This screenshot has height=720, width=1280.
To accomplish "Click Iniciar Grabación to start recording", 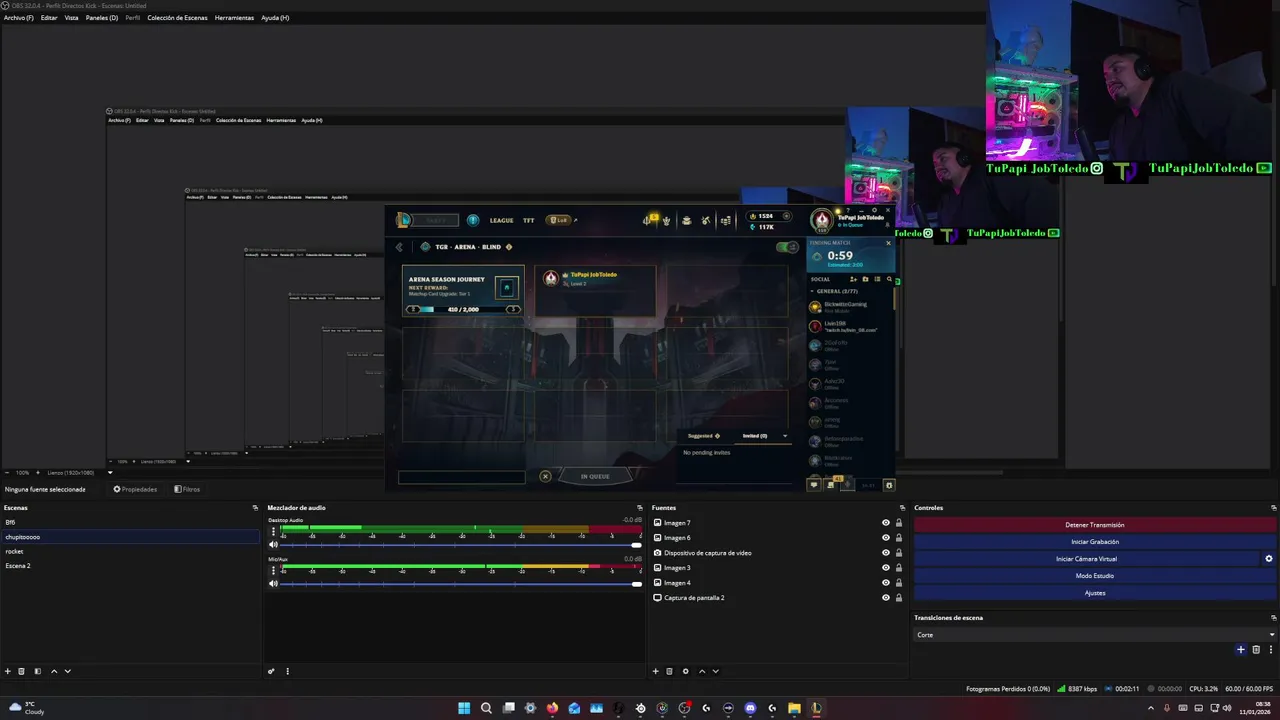I will pyautogui.click(x=1095, y=542).
